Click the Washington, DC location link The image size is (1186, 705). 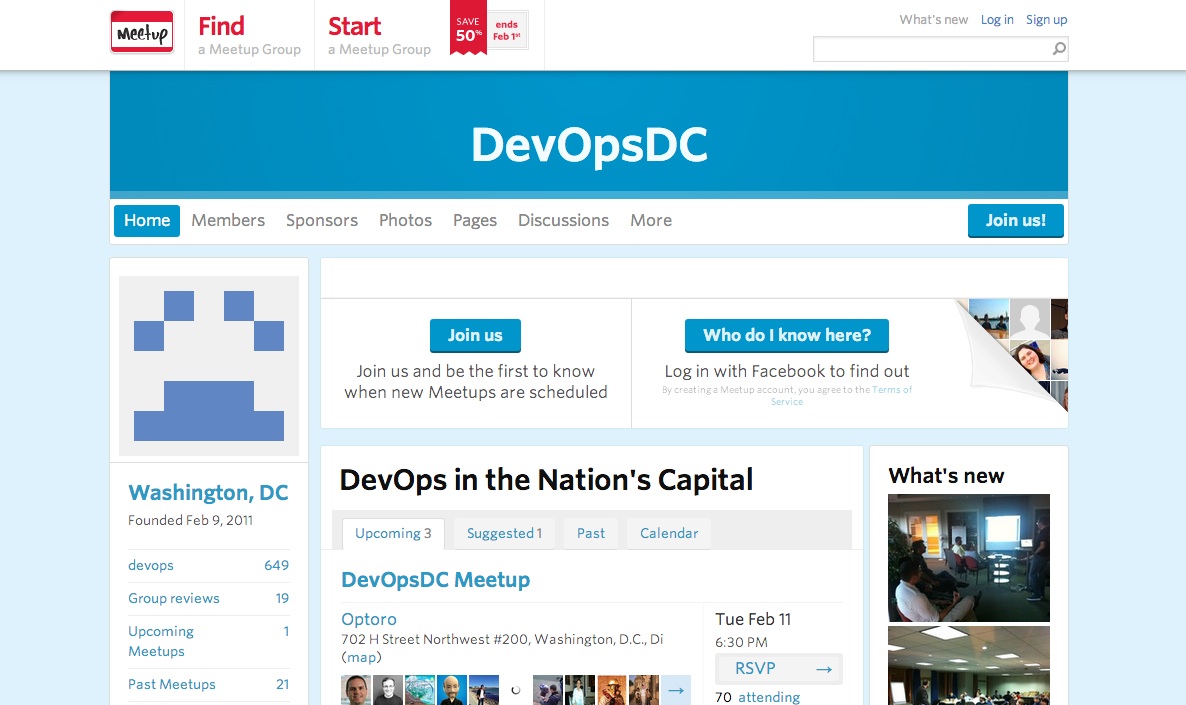click(208, 492)
